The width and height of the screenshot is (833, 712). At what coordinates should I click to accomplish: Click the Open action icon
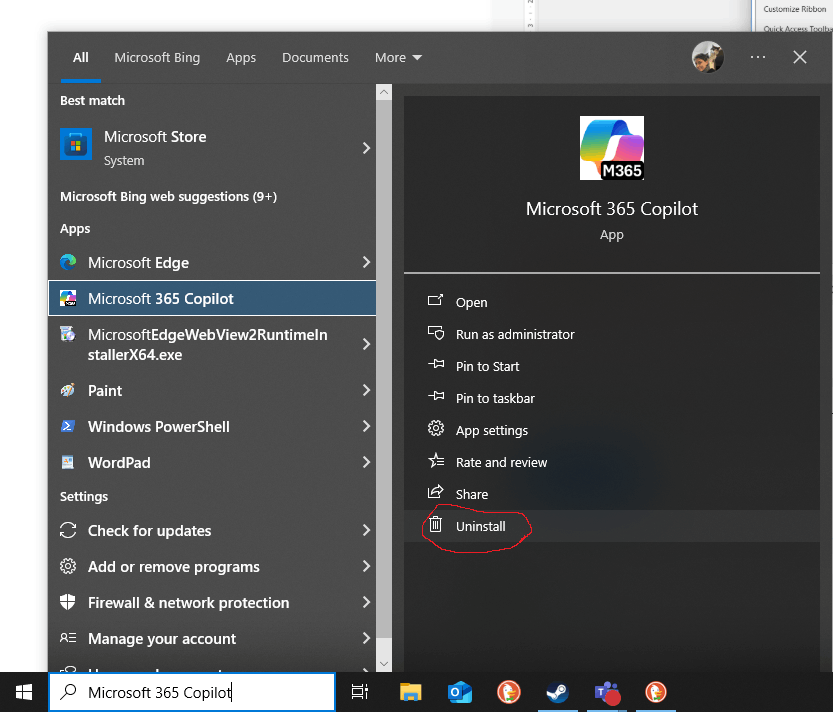(436, 301)
